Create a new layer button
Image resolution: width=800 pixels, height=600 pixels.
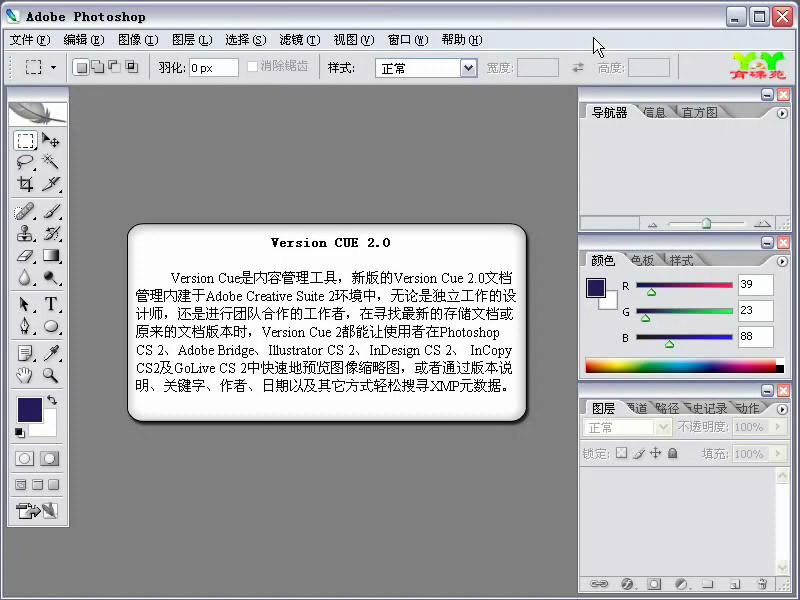pyautogui.click(x=735, y=584)
